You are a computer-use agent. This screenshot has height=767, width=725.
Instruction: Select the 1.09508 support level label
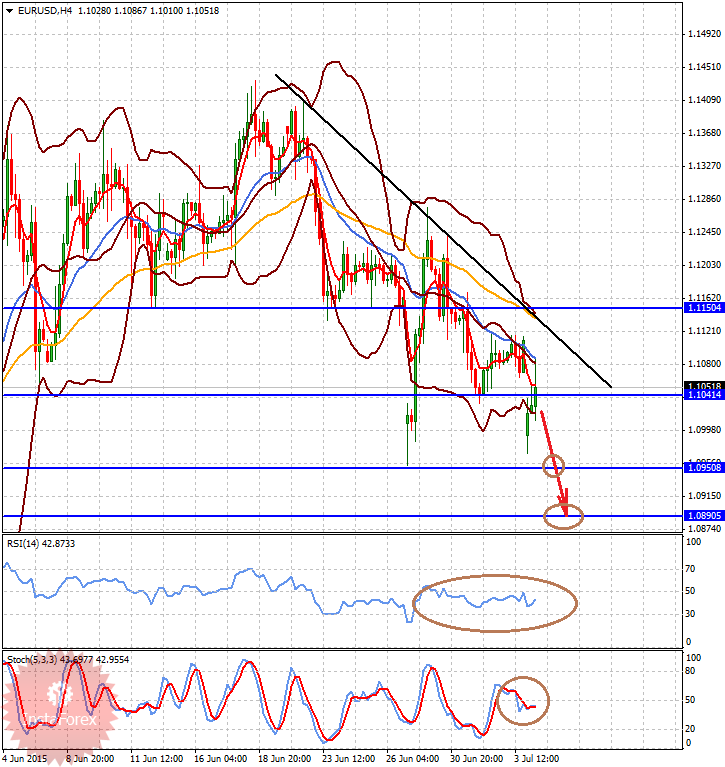tap(704, 468)
